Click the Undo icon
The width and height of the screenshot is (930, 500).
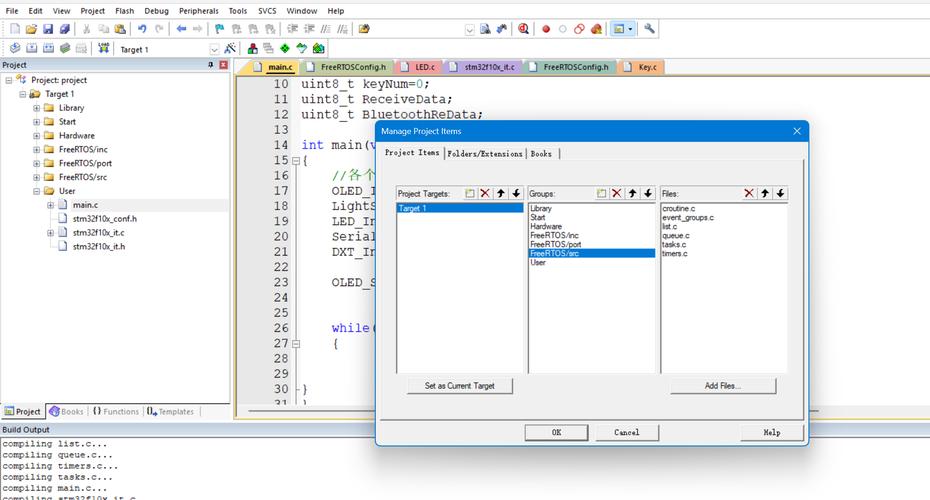142,28
